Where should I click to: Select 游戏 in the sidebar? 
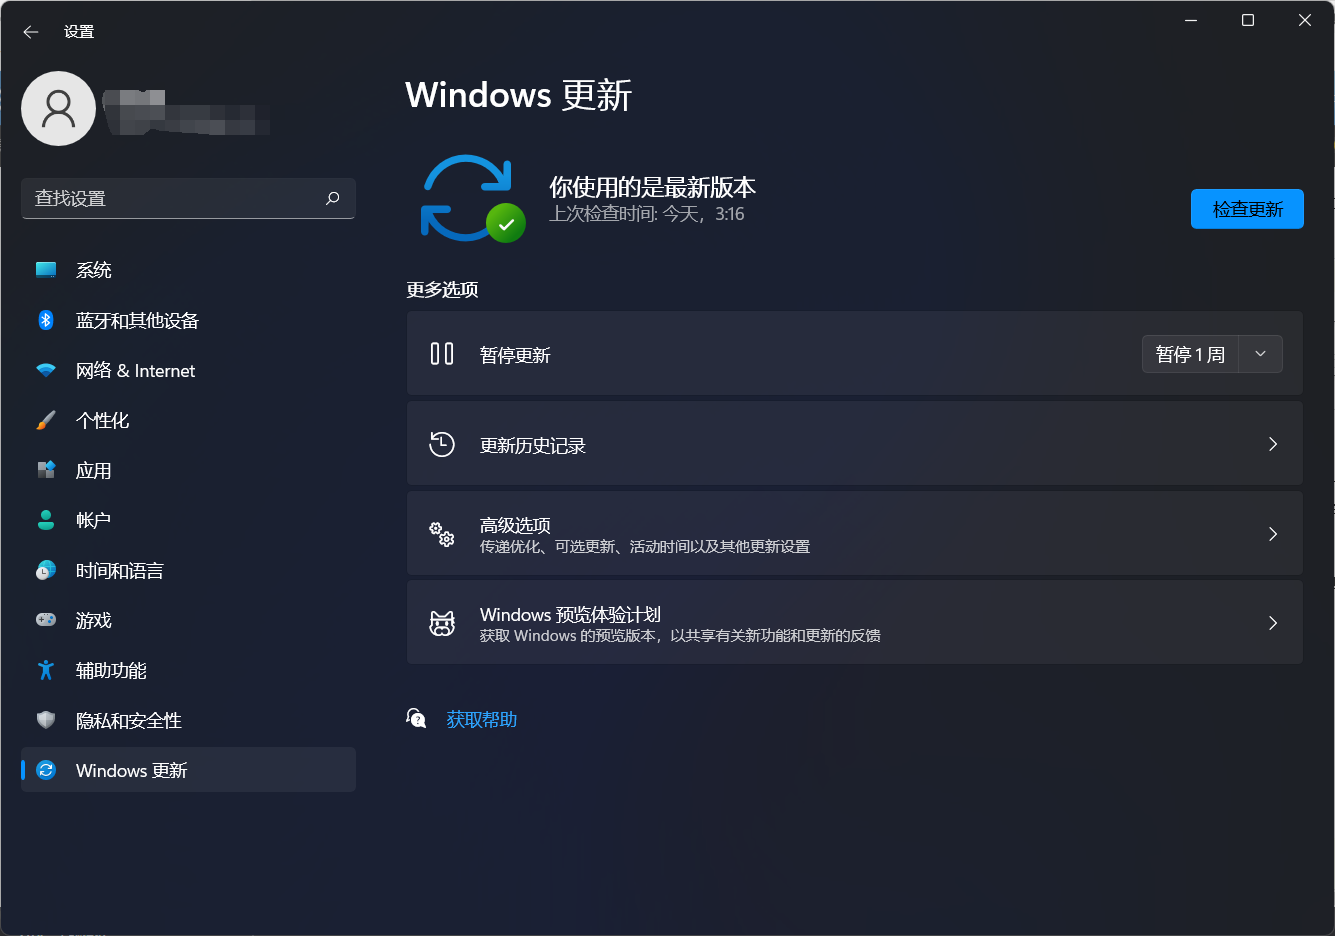pyautogui.click(x=188, y=620)
